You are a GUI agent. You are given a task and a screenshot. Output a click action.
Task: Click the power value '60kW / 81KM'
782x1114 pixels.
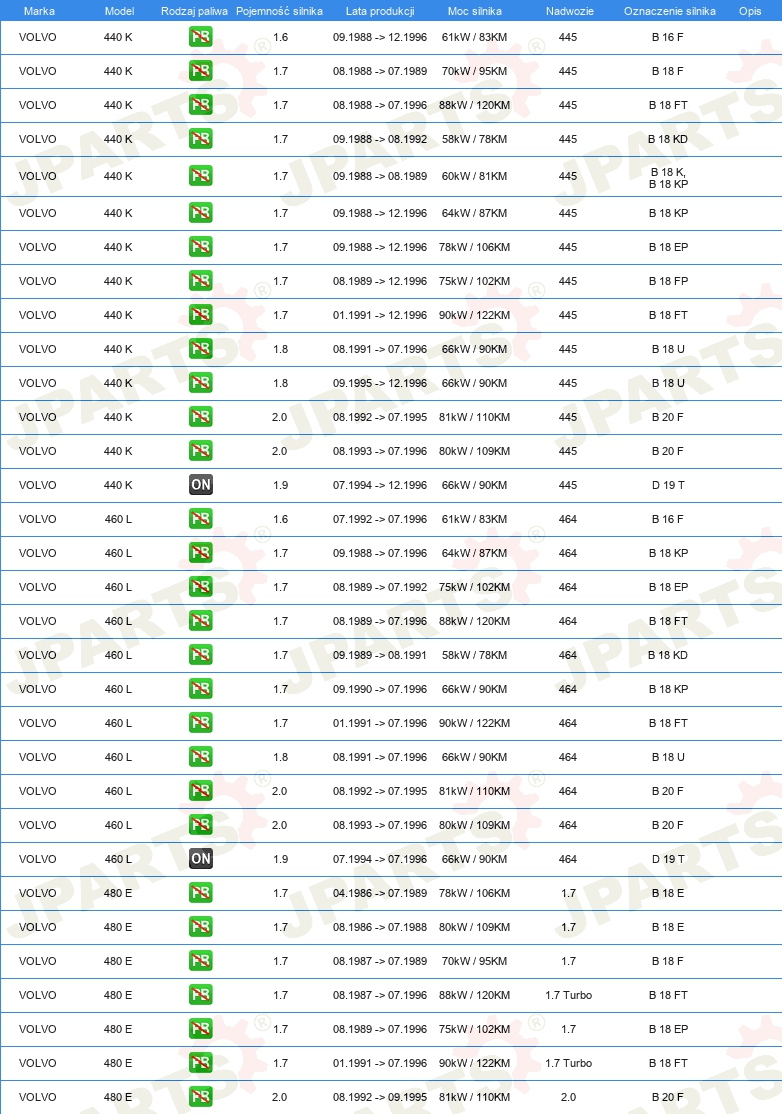tap(474, 176)
